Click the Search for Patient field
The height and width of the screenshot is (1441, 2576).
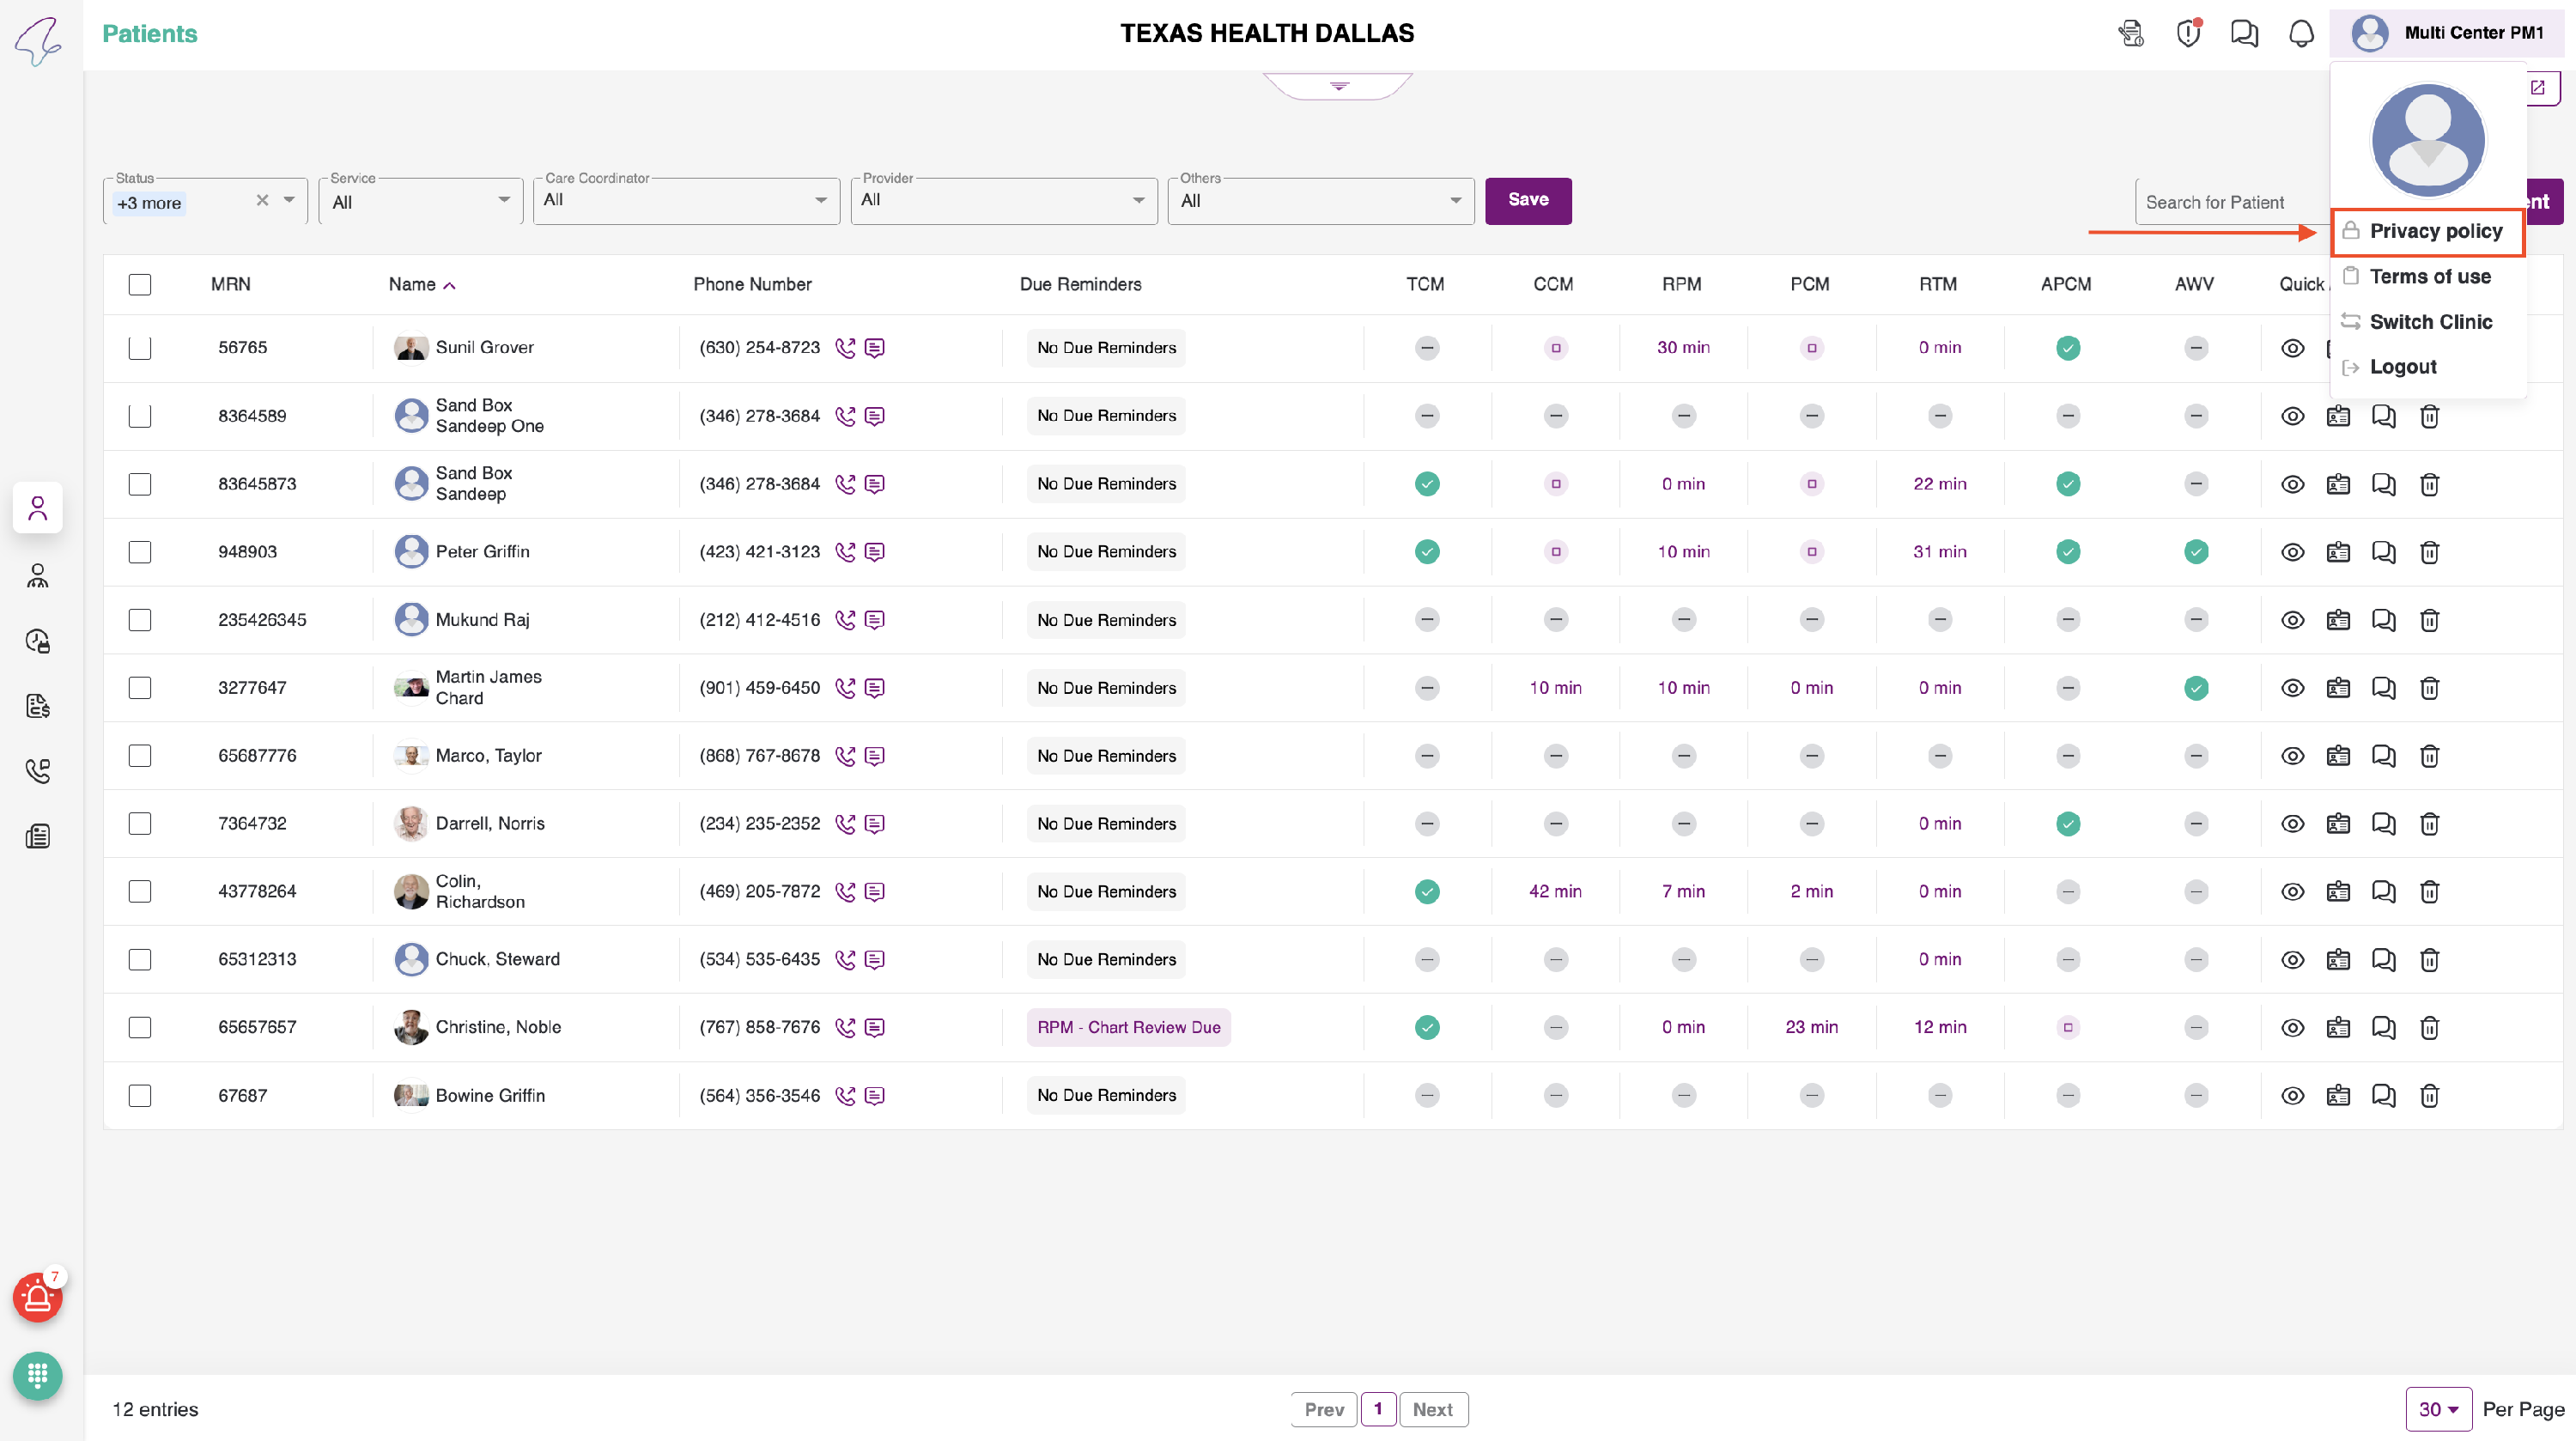(2230, 203)
